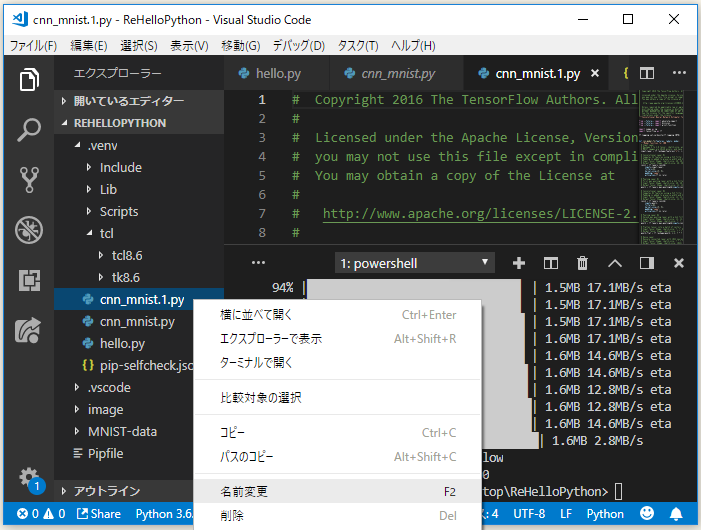Click line number 5 in editor gutter

262,176
